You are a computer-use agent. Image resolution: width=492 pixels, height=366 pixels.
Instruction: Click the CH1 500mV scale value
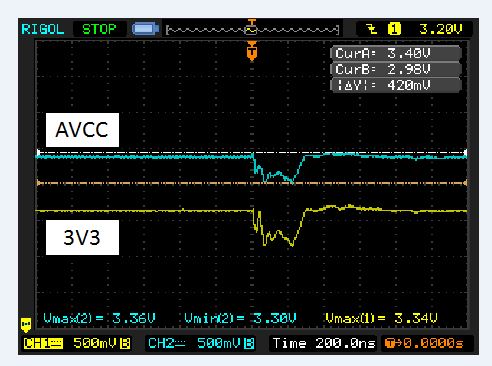tap(95, 343)
